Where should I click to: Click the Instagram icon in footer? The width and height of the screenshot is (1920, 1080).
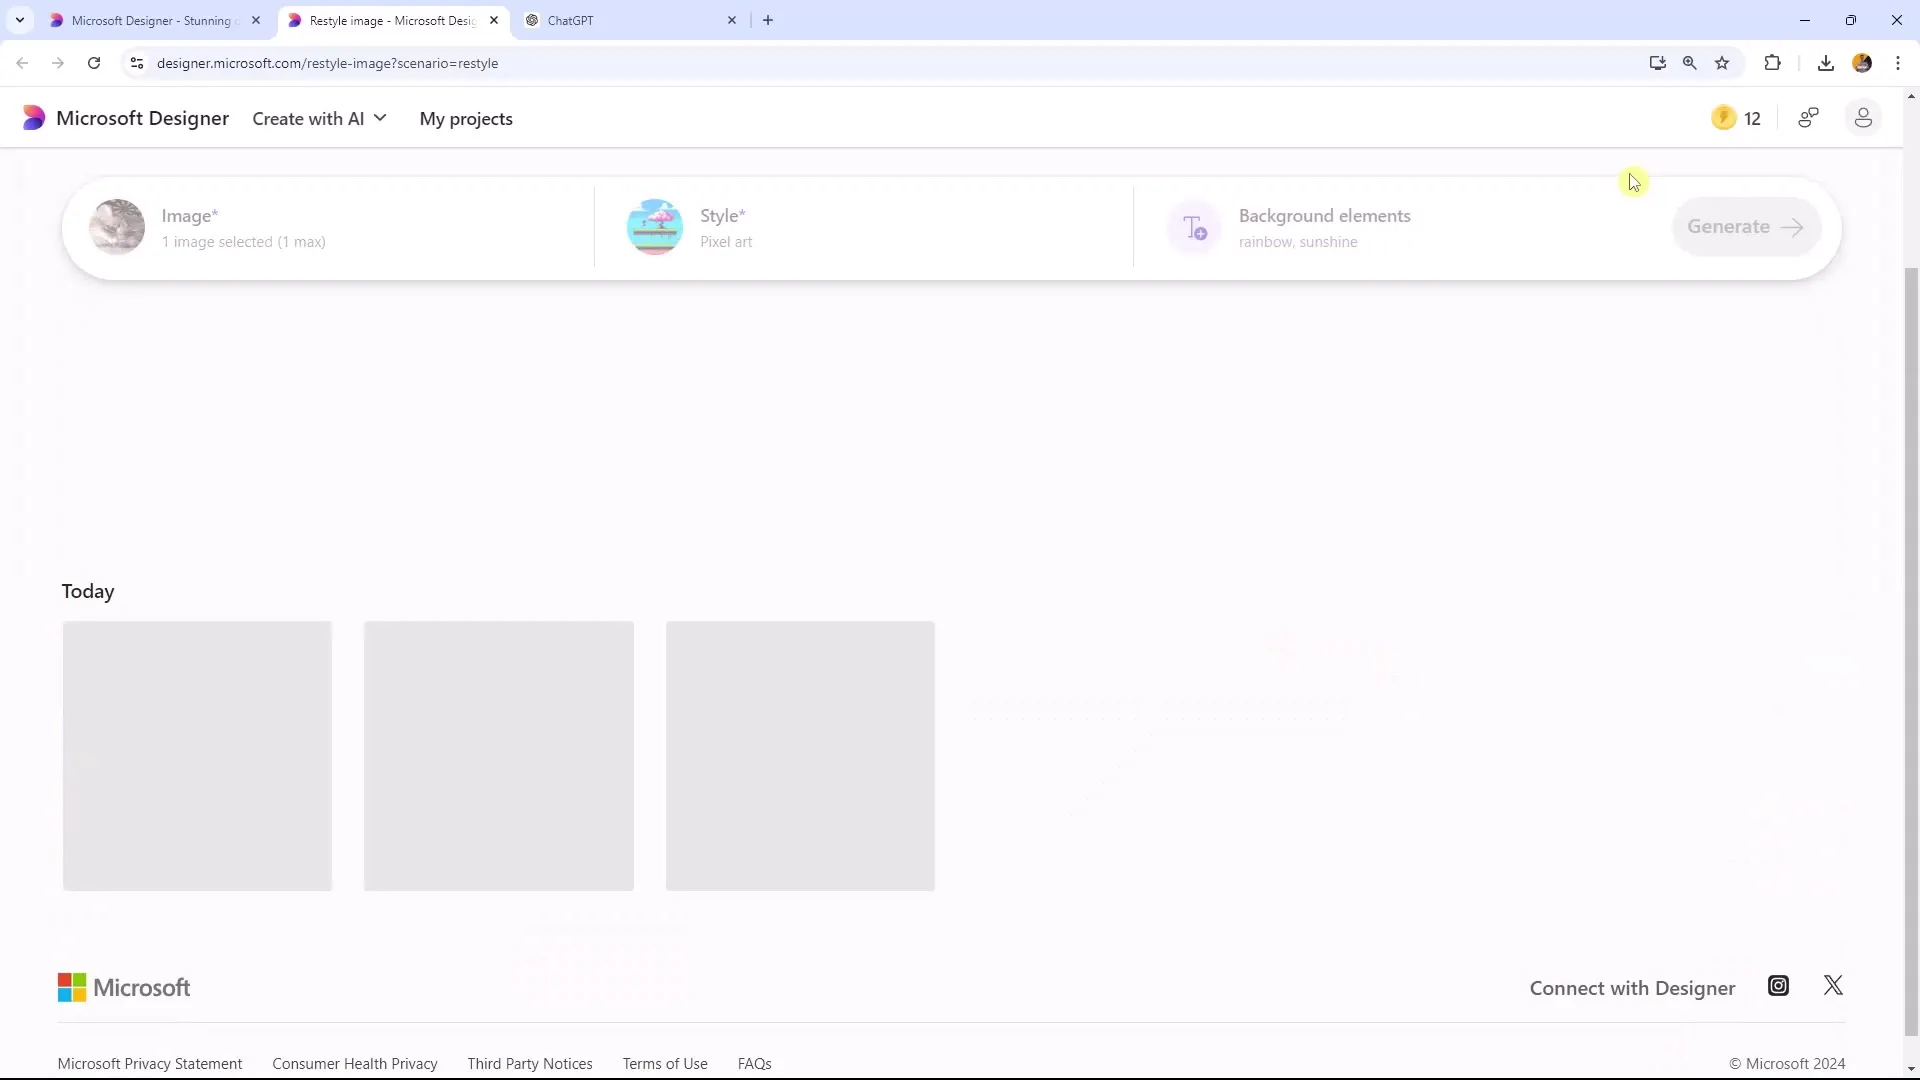pyautogui.click(x=1778, y=985)
